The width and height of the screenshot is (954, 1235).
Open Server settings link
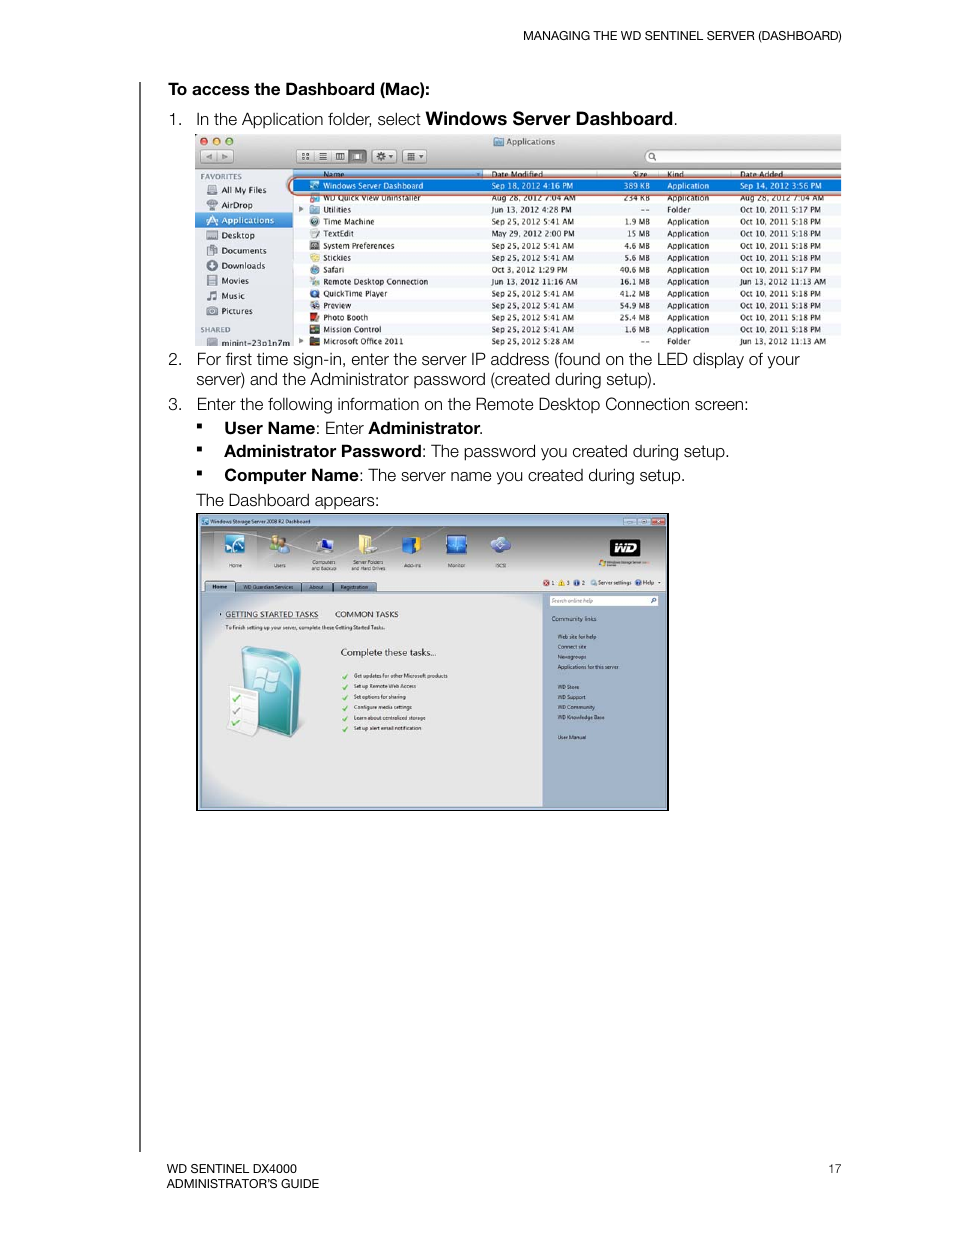611,583
